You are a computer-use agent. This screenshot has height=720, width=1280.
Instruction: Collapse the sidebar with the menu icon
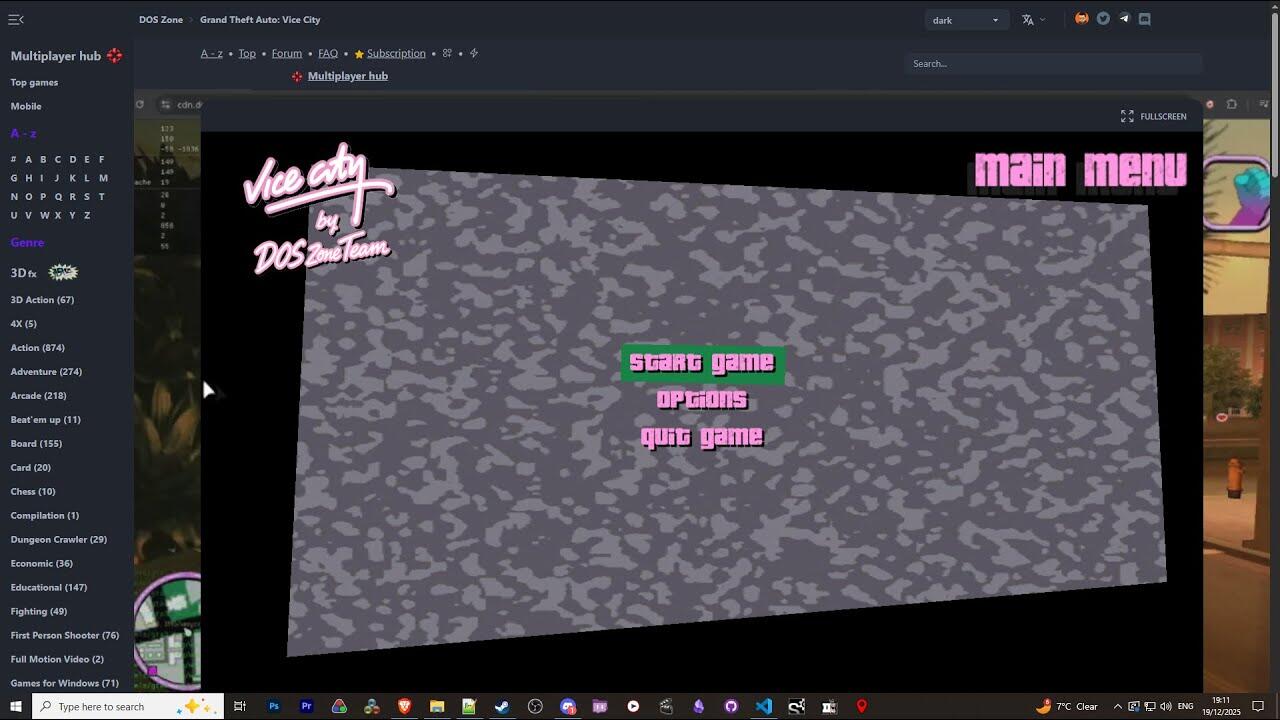[16, 19]
